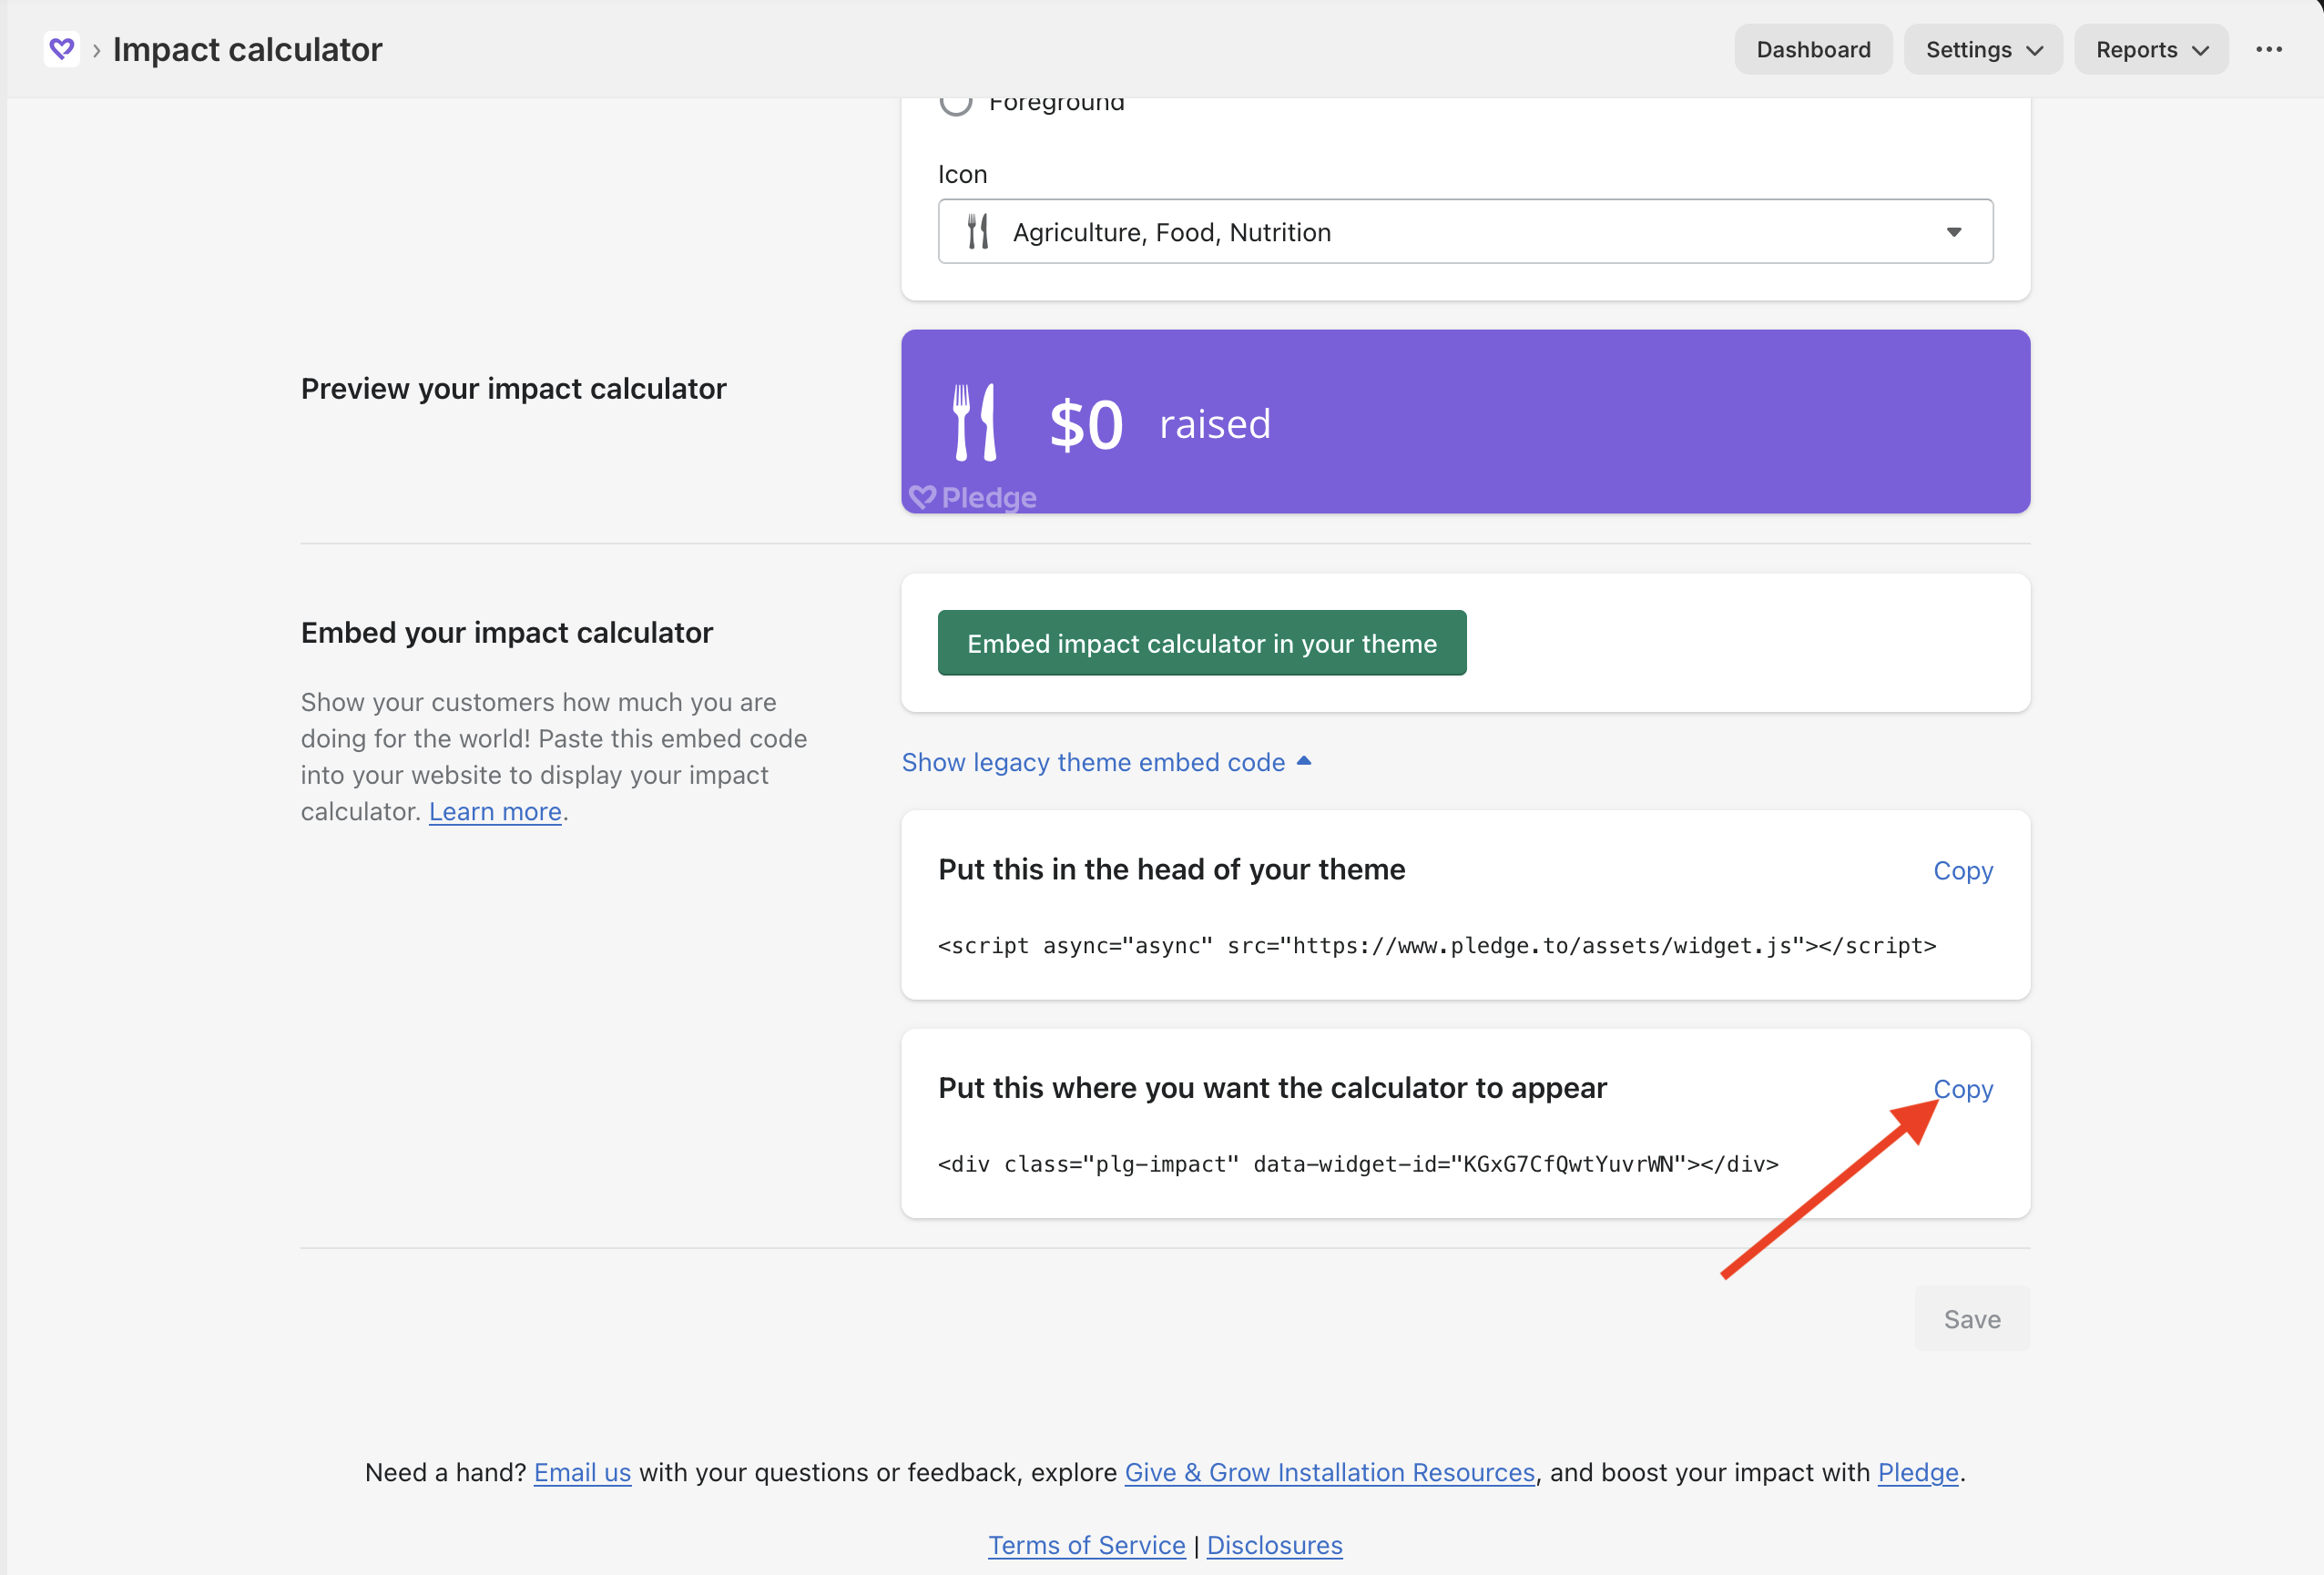Open the Terms of Service link
The height and width of the screenshot is (1575, 2324).
point(1086,1545)
